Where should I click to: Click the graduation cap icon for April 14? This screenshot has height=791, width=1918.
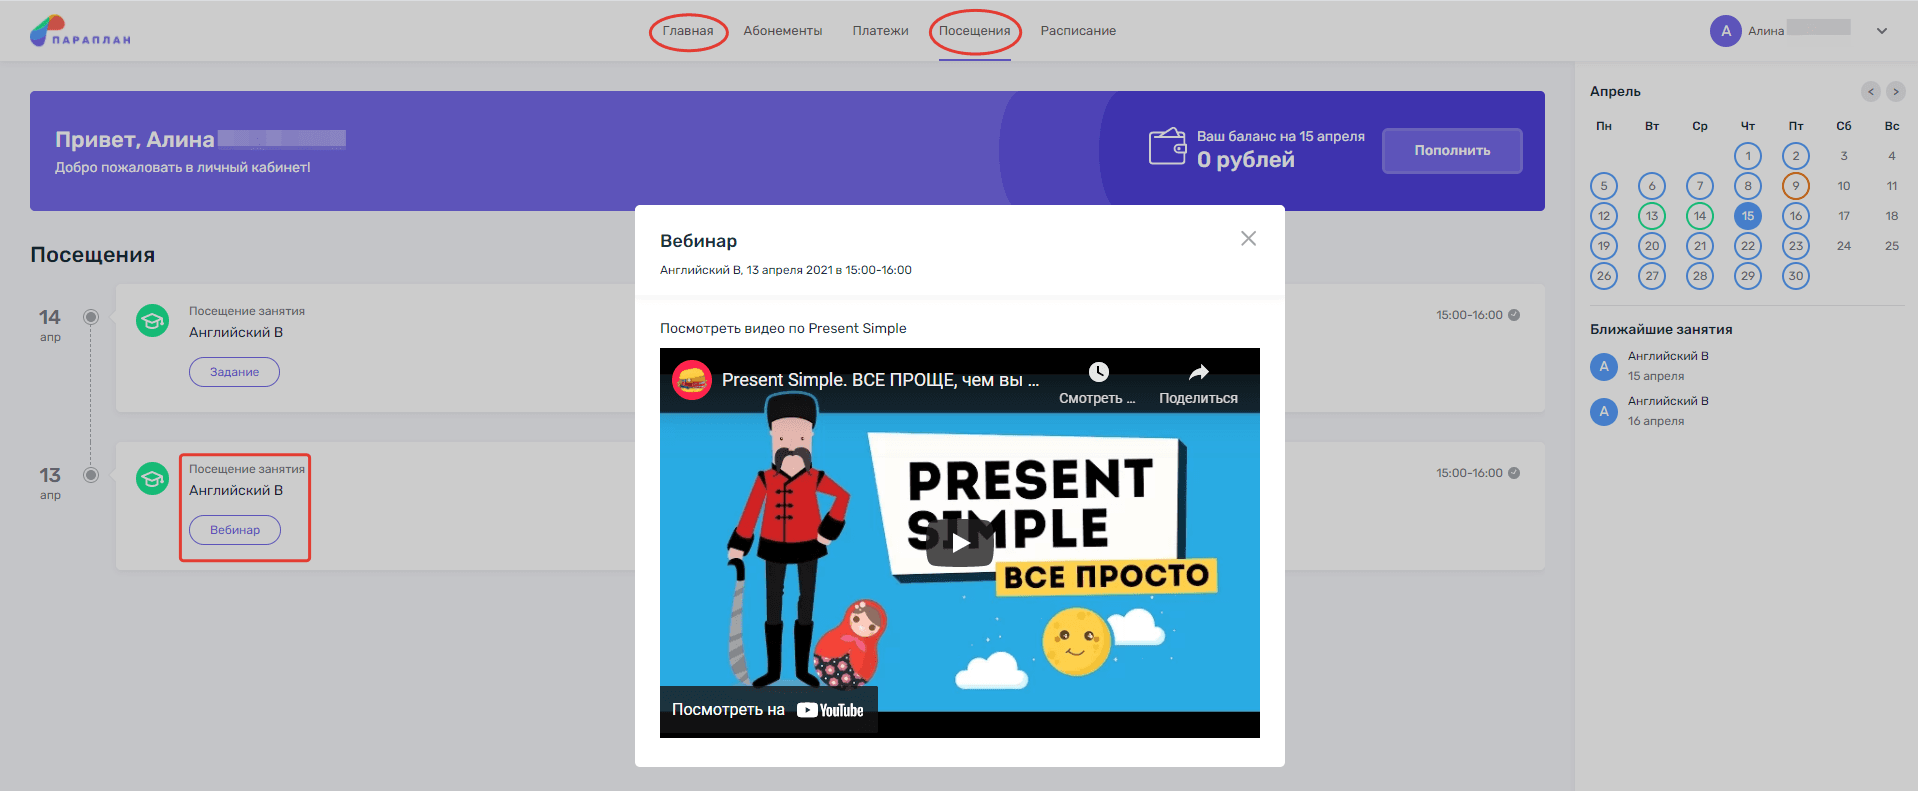(x=152, y=321)
